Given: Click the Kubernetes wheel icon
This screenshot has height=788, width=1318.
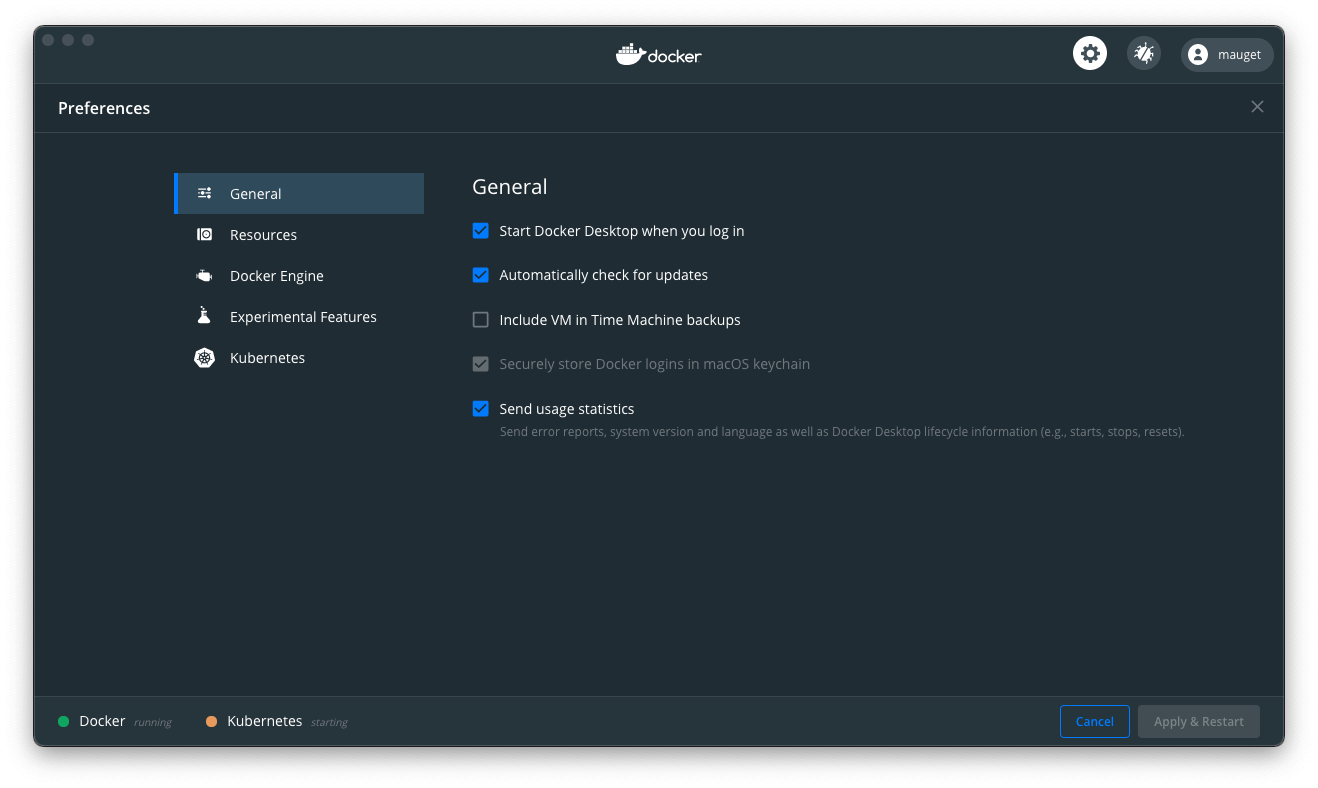Looking at the screenshot, I should coord(204,358).
